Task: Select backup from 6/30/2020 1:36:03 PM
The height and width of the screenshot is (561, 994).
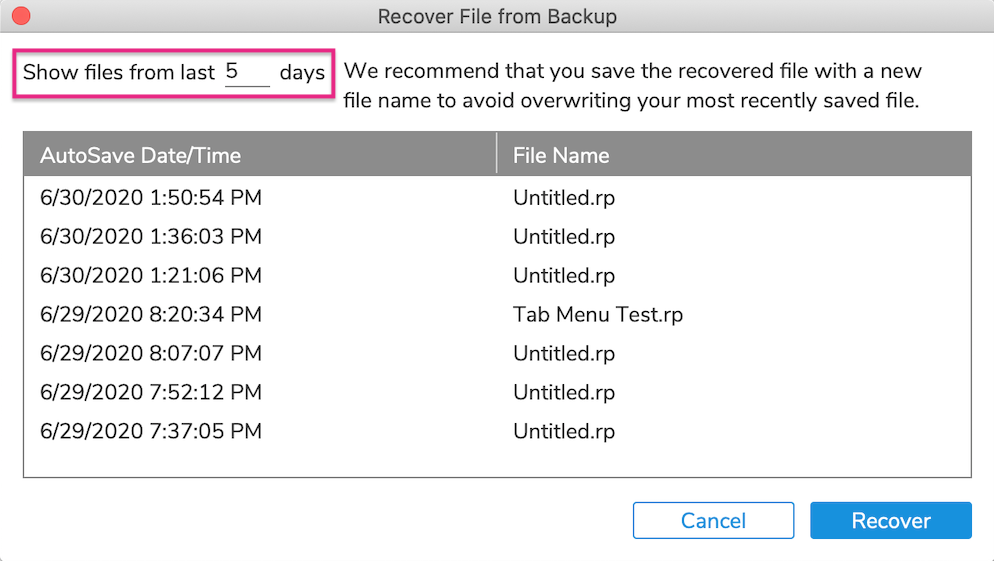Action: pyautogui.click(x=497, y=236)
